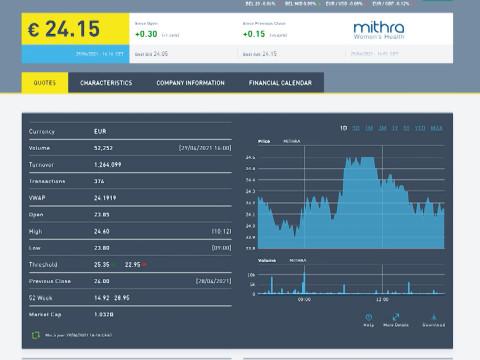
Task: Select the 1Y chart range
Action: click(x=395, y=128)
